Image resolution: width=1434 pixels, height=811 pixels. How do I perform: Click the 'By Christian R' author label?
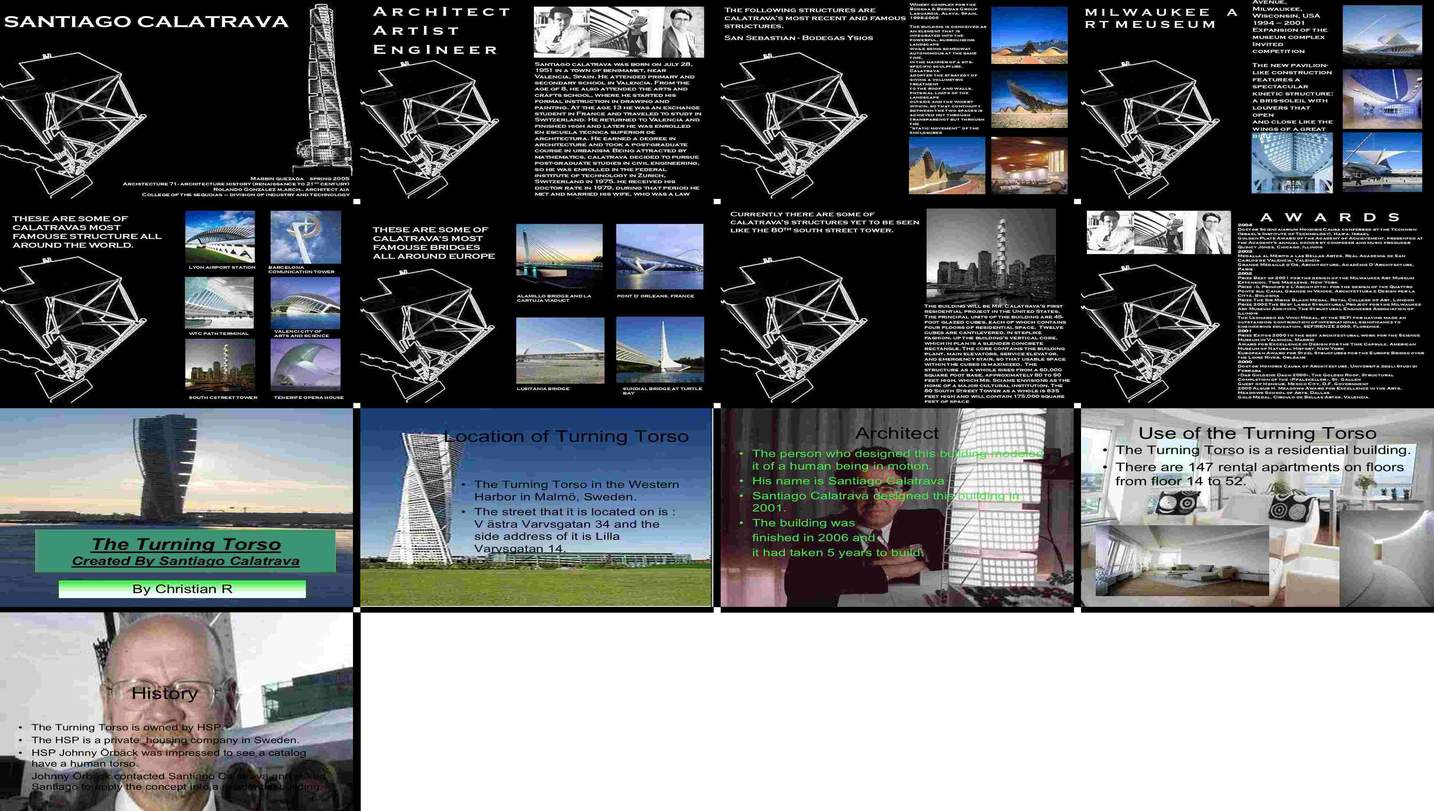click(182, 589)
